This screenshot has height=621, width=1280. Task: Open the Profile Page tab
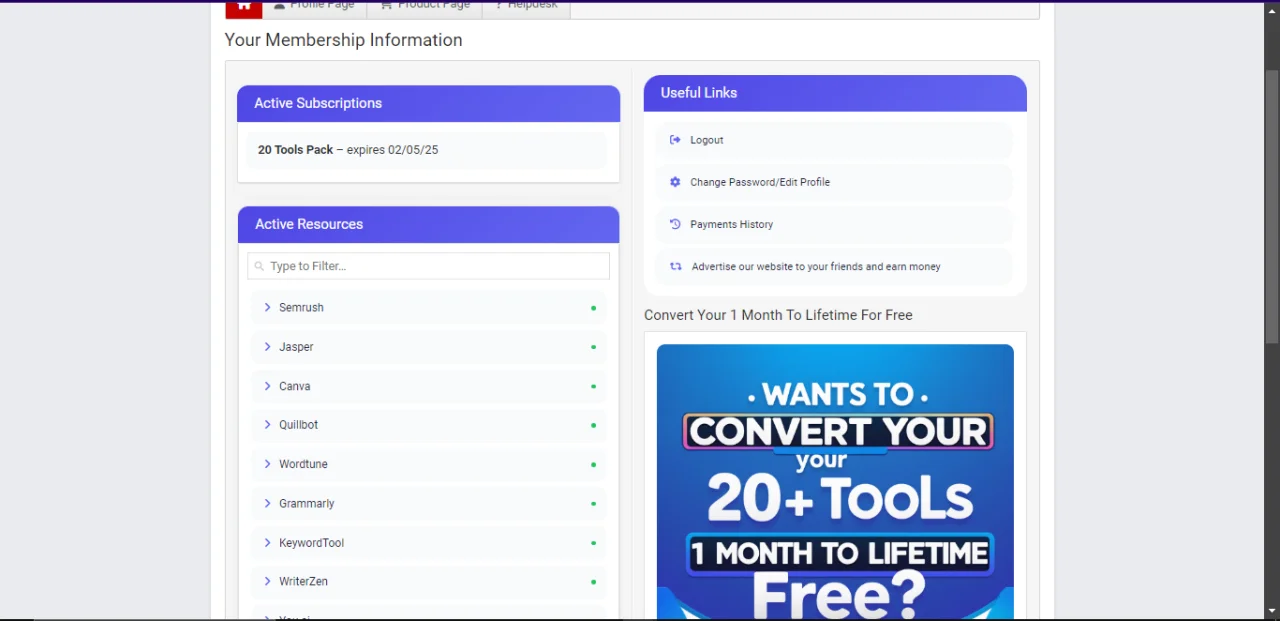pos(315,8)
